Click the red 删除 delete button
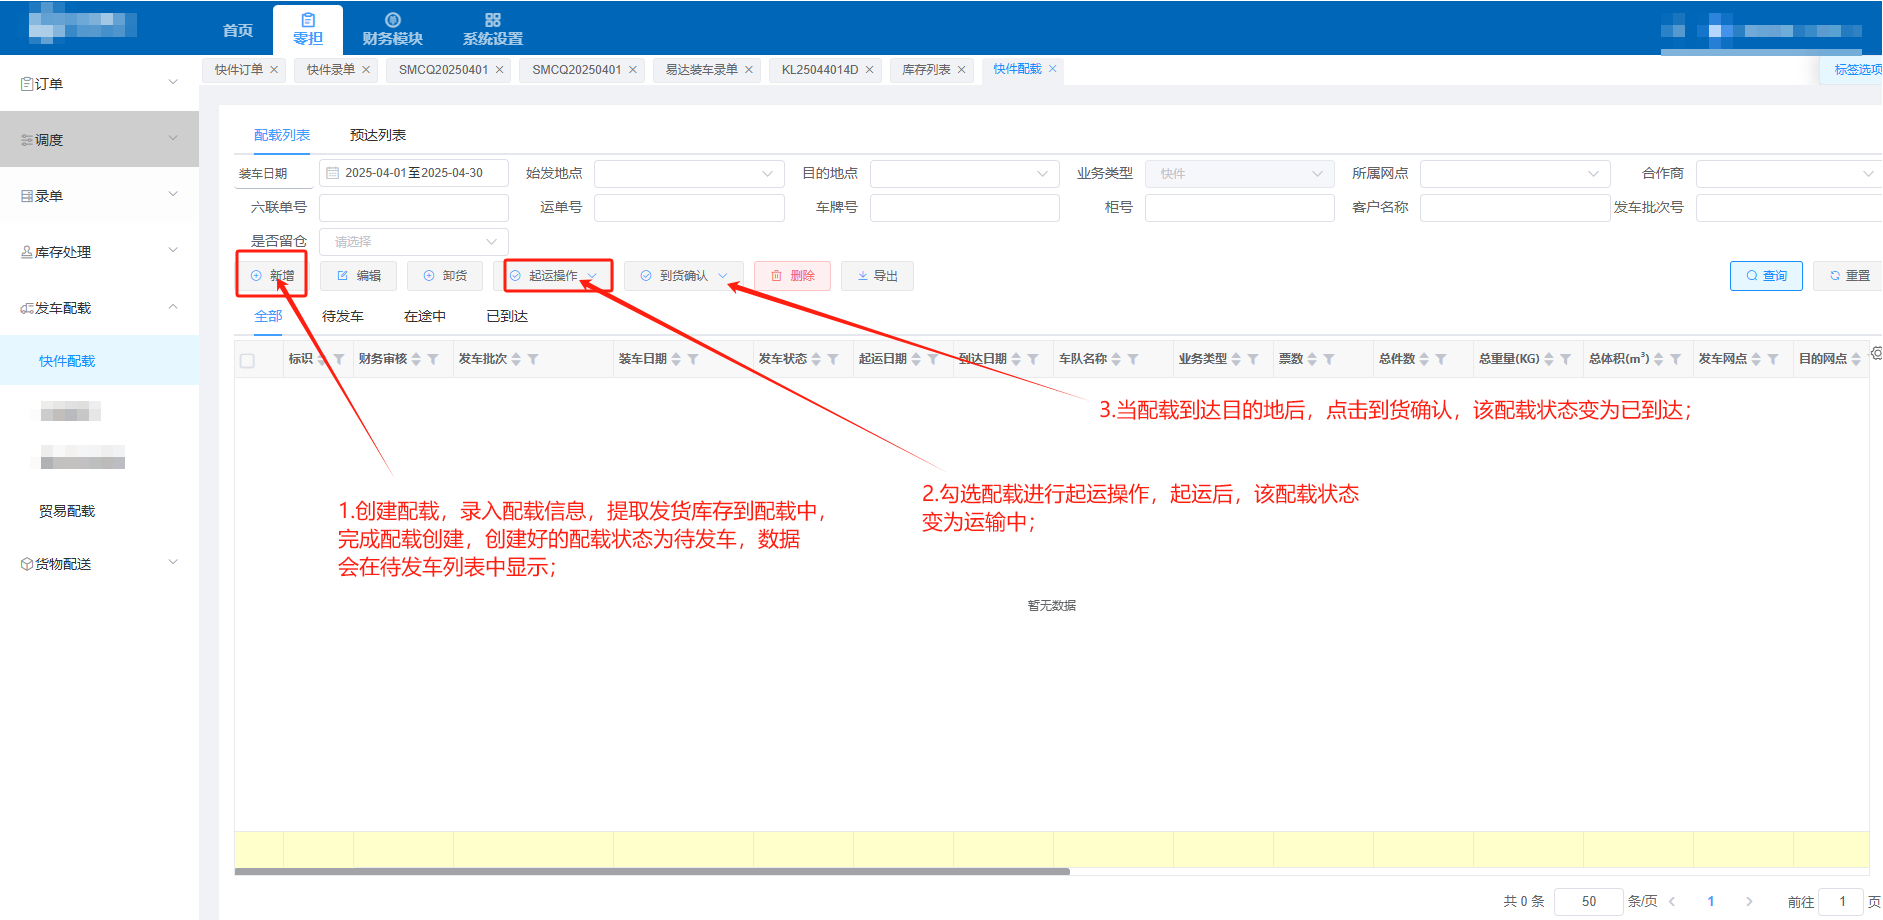The height and width of the screenshot is (920, 1883). pos(792,276)
